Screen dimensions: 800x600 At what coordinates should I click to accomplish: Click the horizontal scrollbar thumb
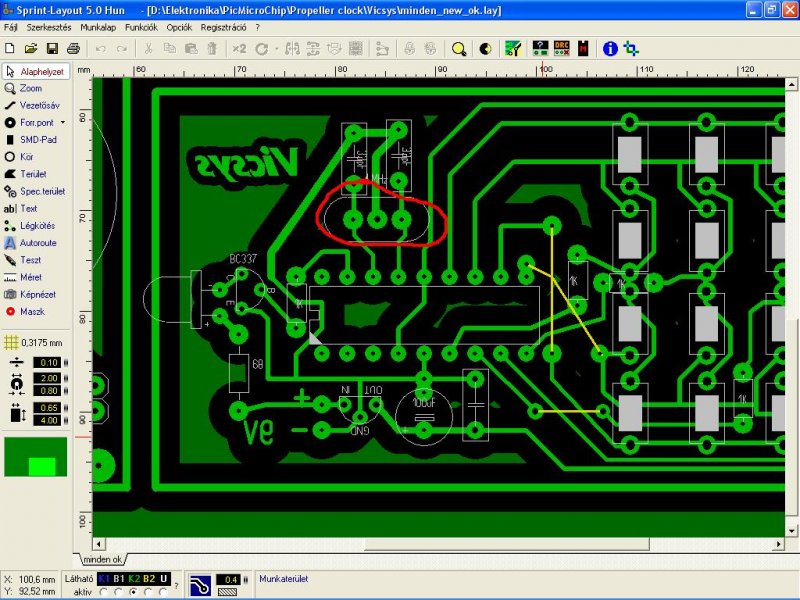pos(506,544)
